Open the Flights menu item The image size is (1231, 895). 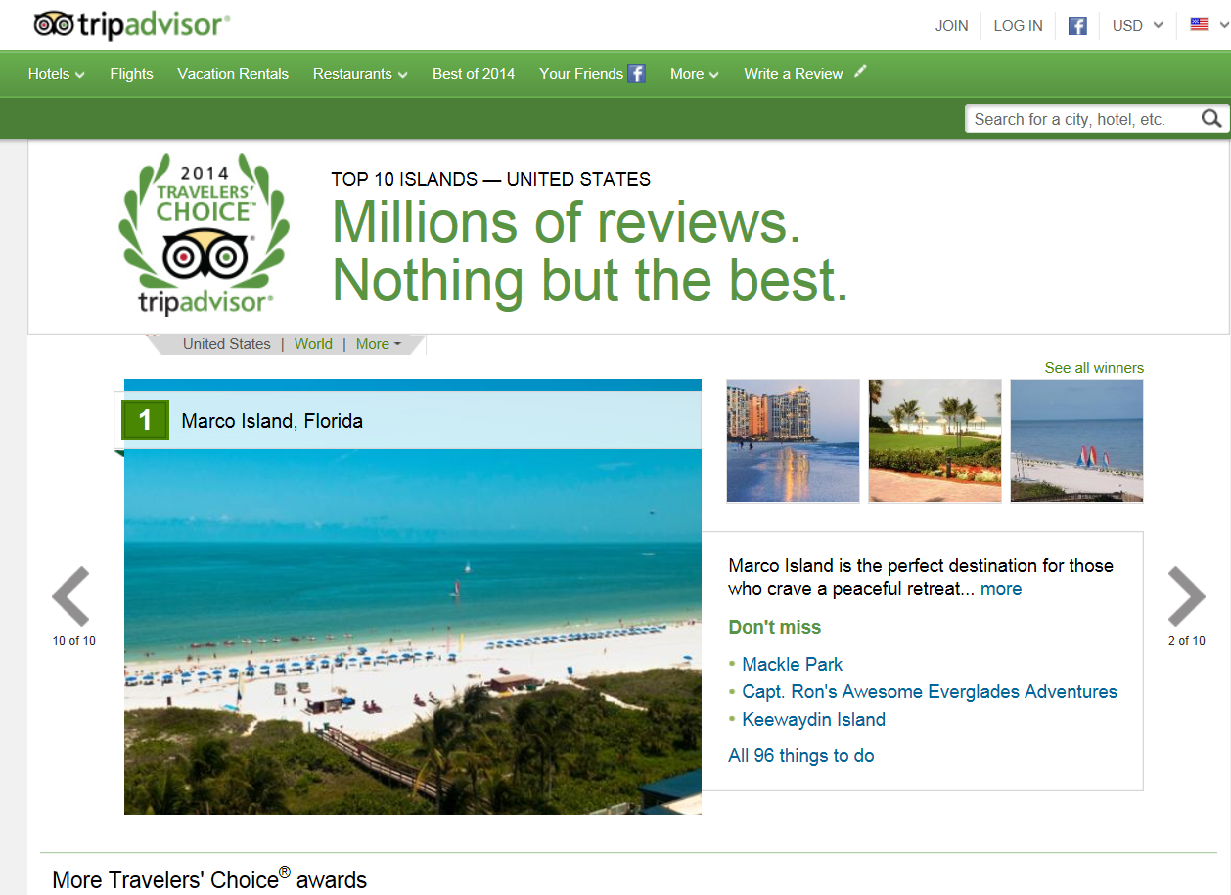tap(132, 74)
